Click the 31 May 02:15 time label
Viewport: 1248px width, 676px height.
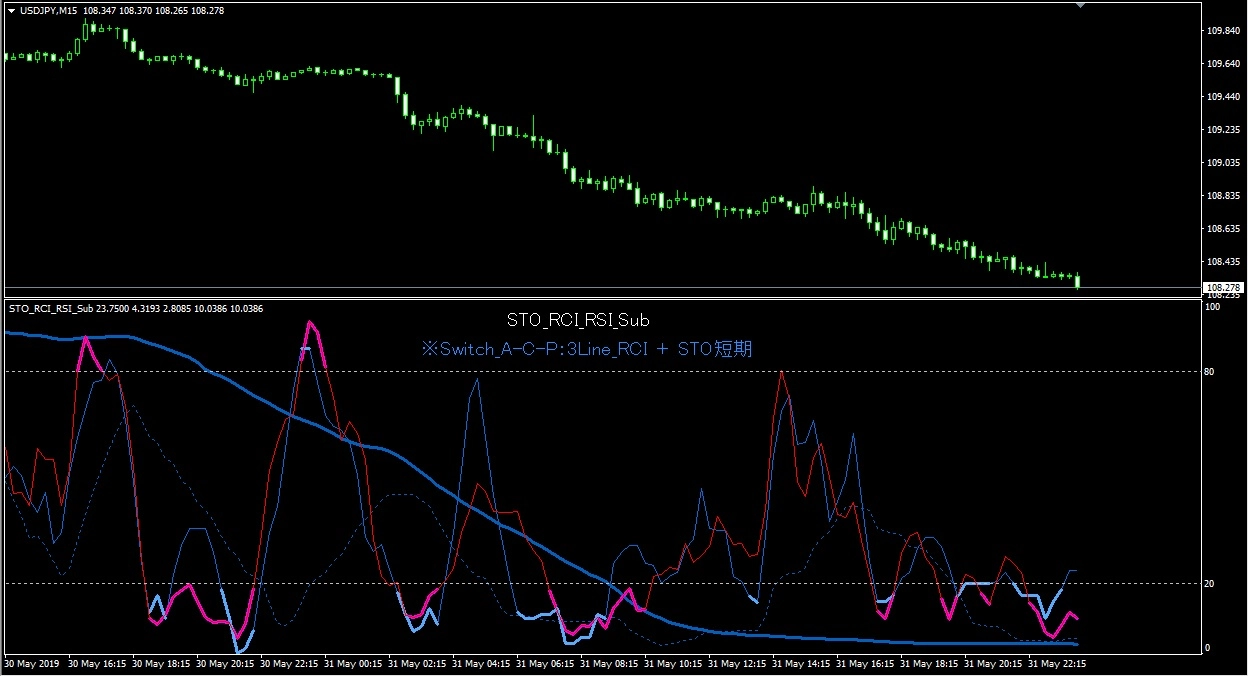pyautogui.click(x=417, y=663)
